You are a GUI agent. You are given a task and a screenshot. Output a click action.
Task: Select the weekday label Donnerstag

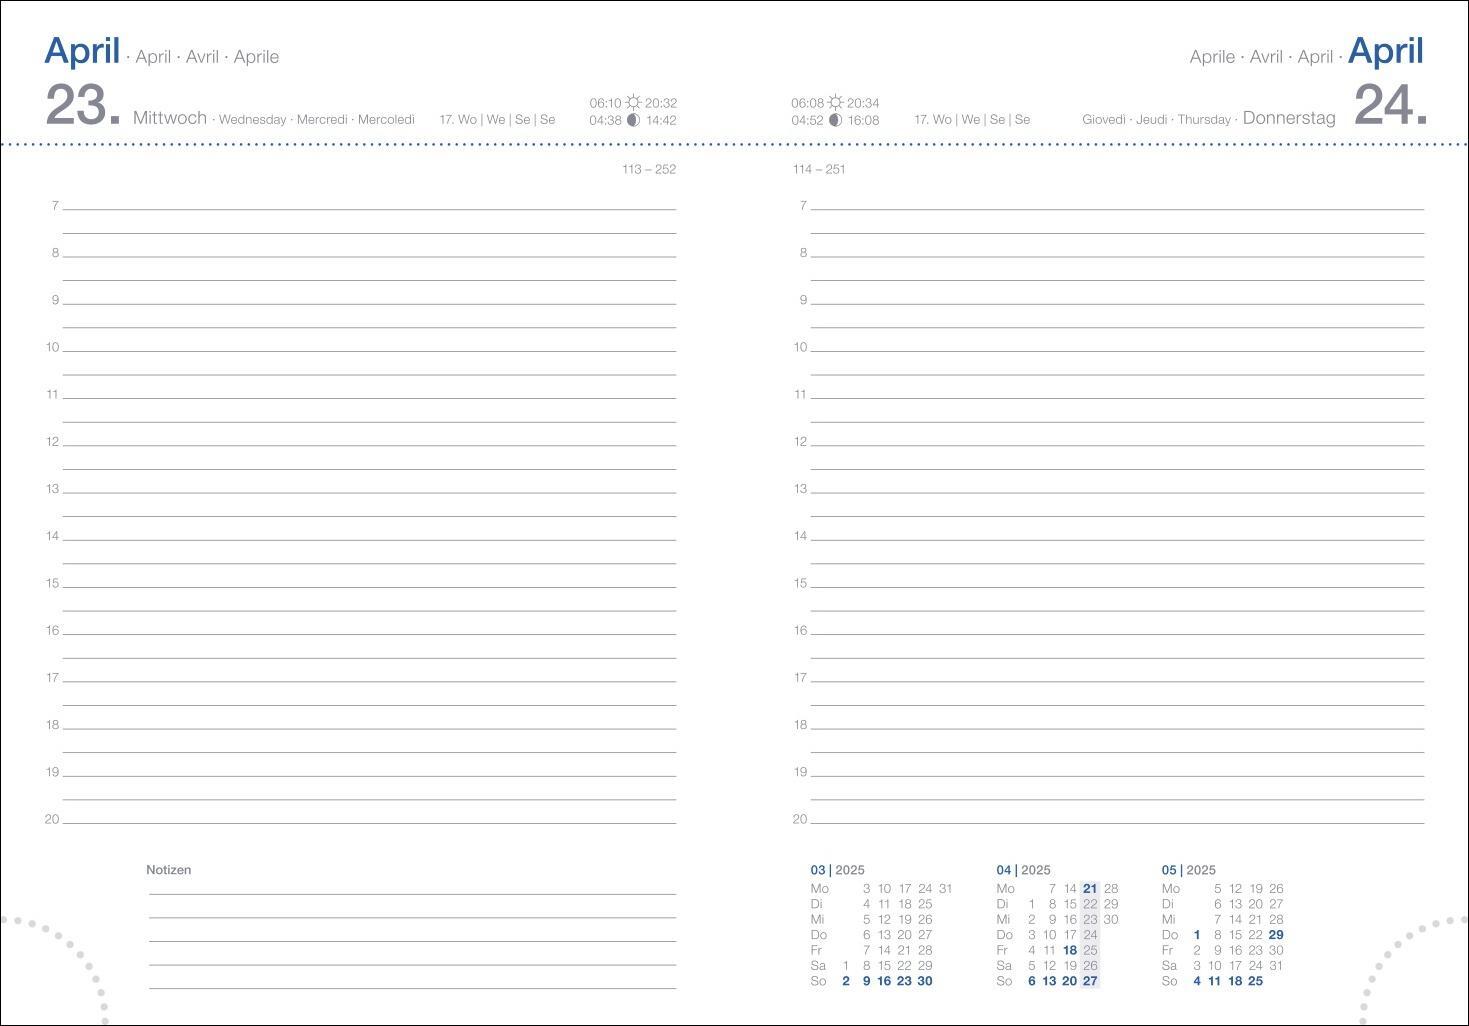tap(1289, 118)
